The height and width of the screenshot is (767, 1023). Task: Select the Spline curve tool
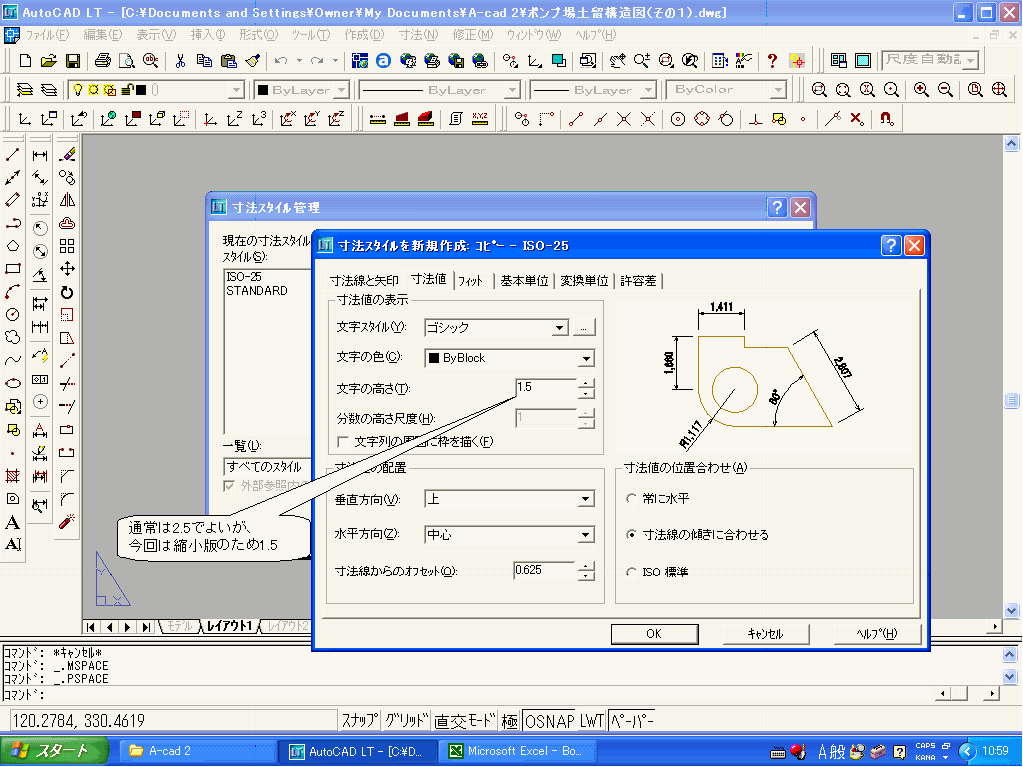click(x=12, y=360)
